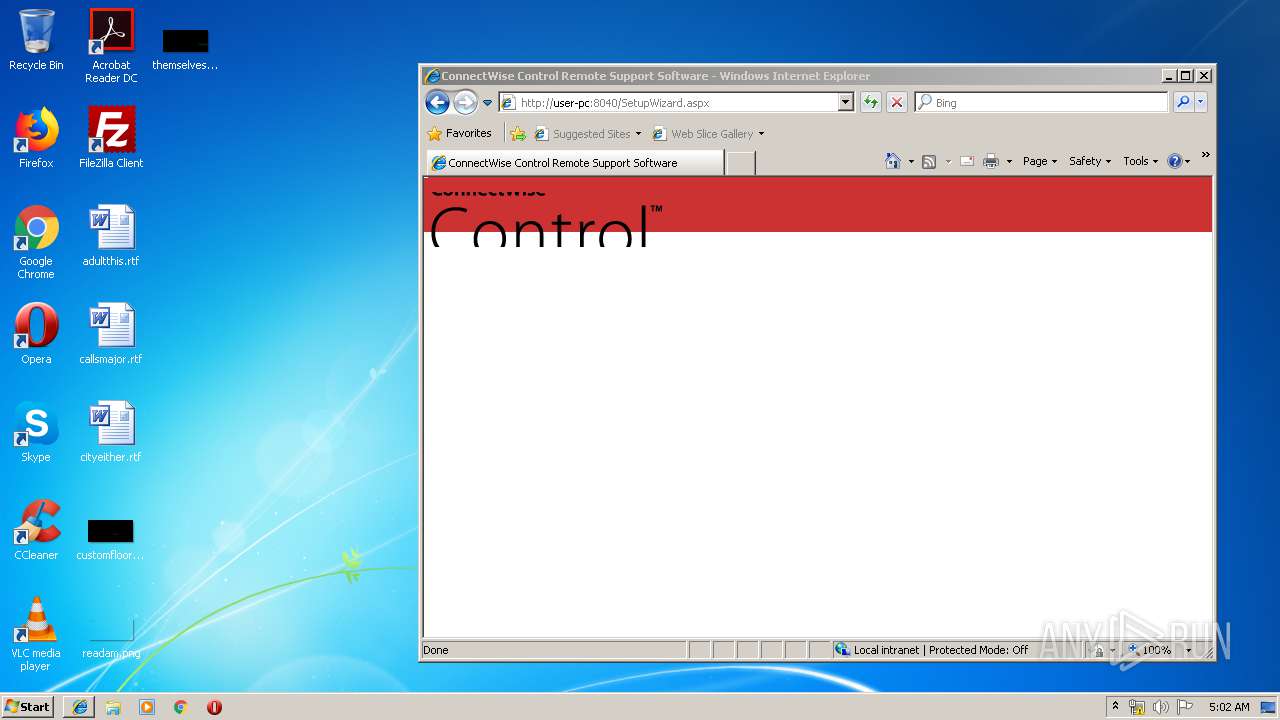Open the Suggested Sites link
Viewport: 1280px width, 720px height.
coord(588,134)
